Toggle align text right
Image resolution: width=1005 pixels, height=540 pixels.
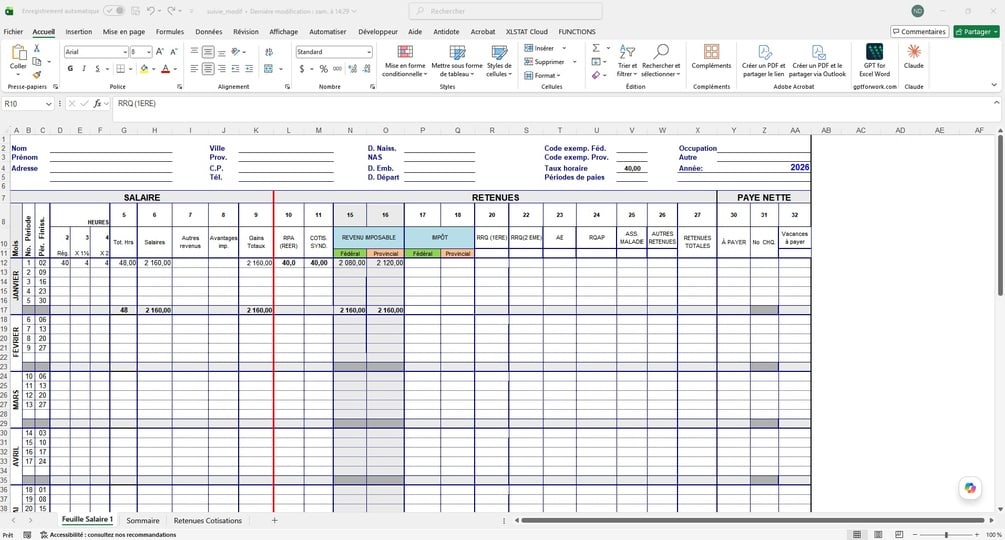click(x=222, y=69)
